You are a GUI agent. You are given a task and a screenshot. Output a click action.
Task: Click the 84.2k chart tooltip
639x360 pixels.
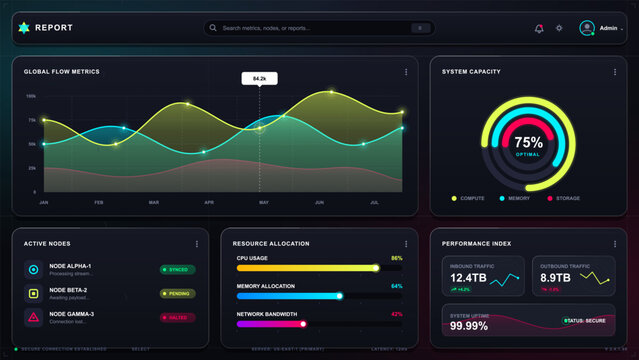260,78
